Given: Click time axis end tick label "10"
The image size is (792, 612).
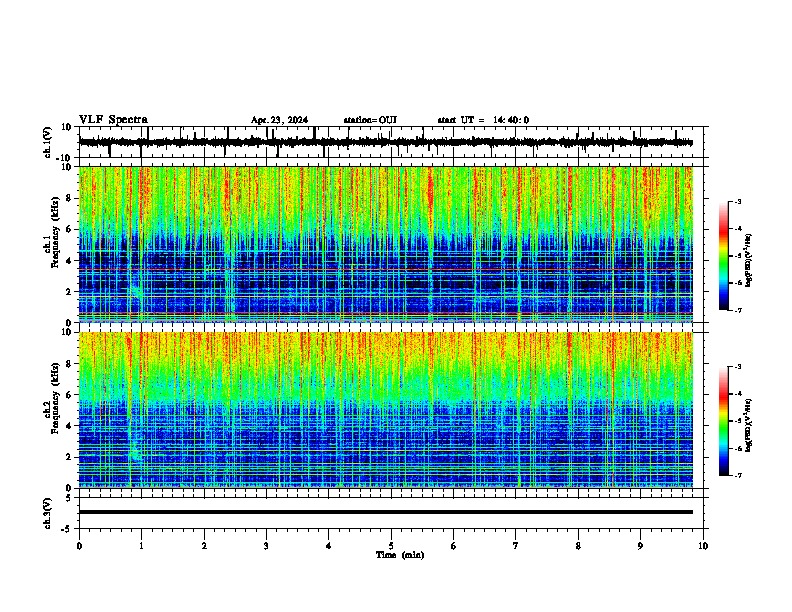Looking at the screenshot, I should pos(703,546).
